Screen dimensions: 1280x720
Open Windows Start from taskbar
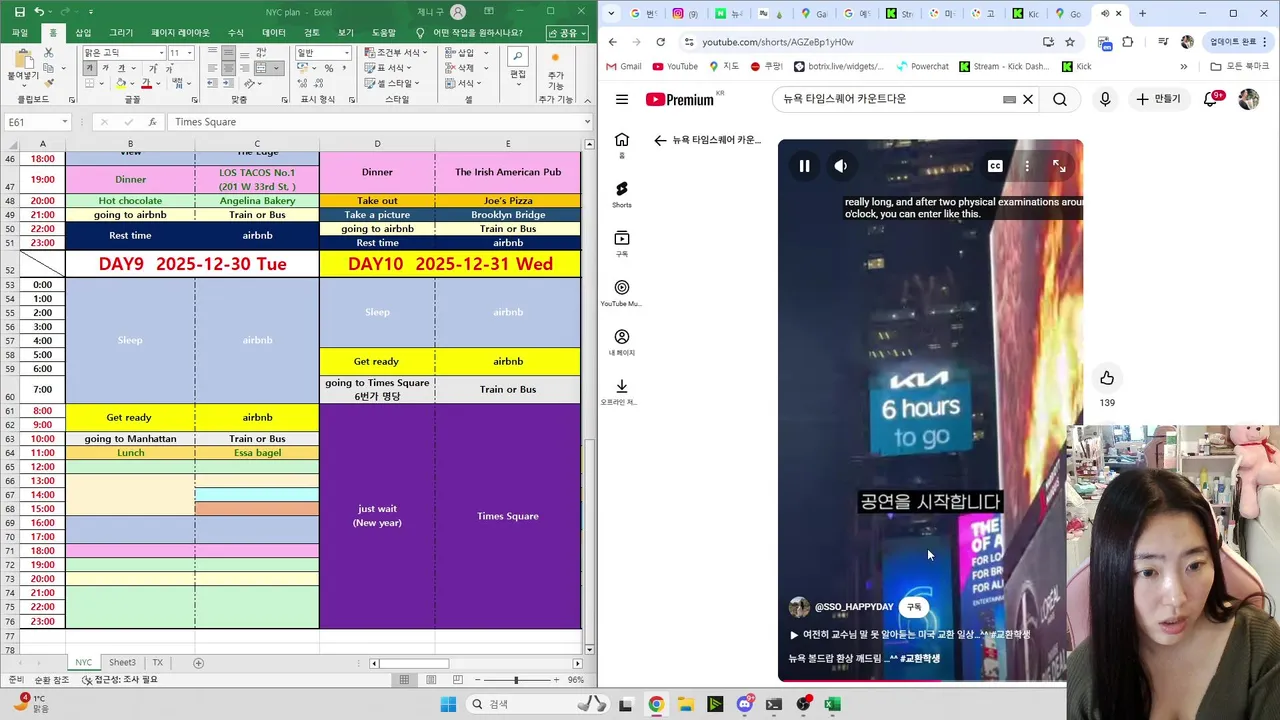tap(448, 704)
